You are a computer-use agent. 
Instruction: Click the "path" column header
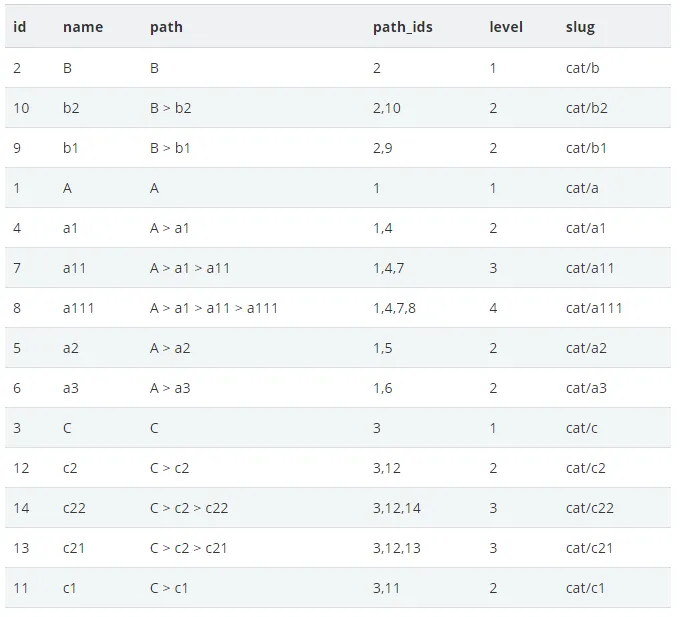pos(166,27)
